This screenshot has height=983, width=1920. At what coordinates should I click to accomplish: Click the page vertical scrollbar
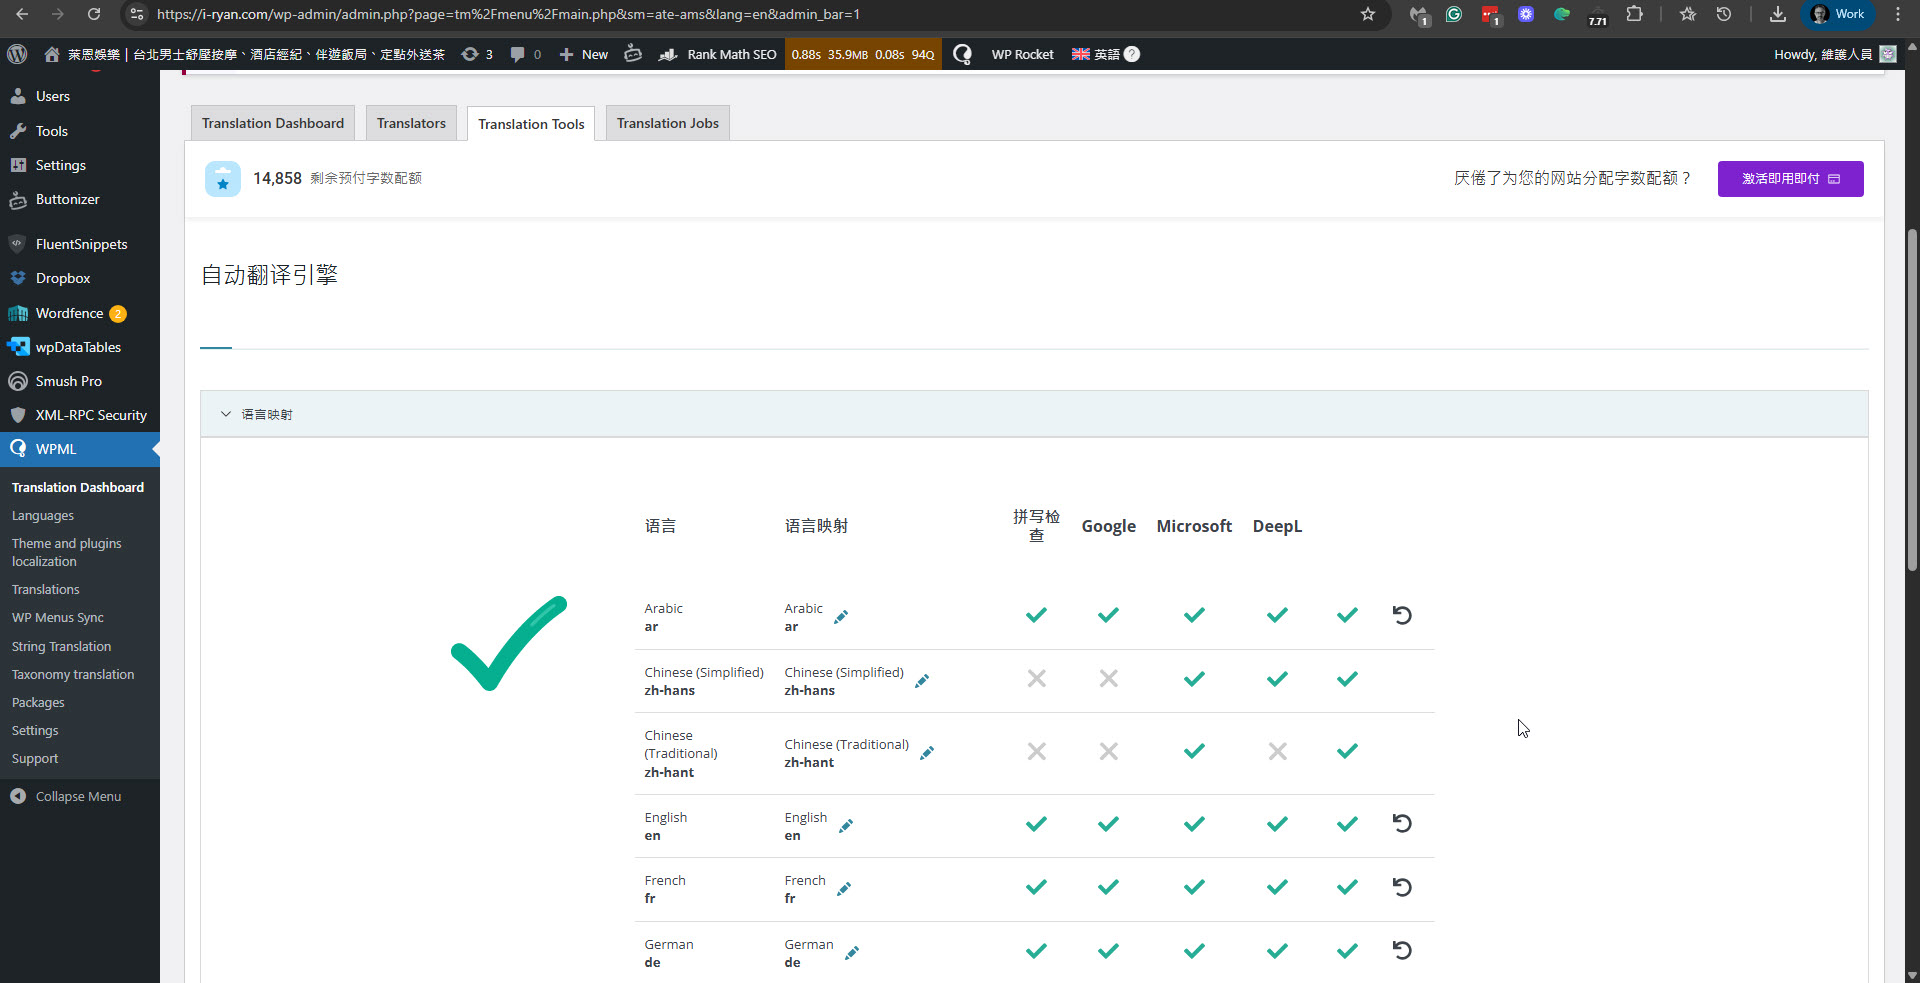click(x=1912, y=400)
